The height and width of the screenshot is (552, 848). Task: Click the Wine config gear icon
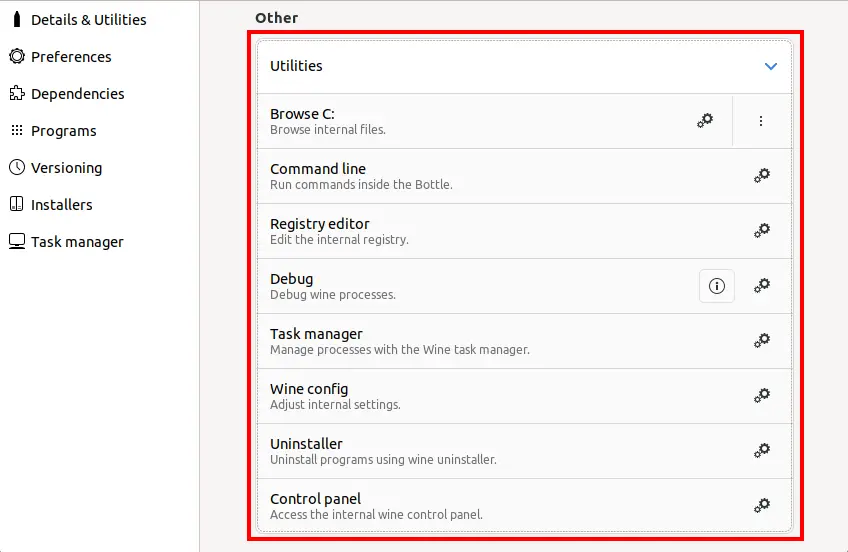point(762,396)
